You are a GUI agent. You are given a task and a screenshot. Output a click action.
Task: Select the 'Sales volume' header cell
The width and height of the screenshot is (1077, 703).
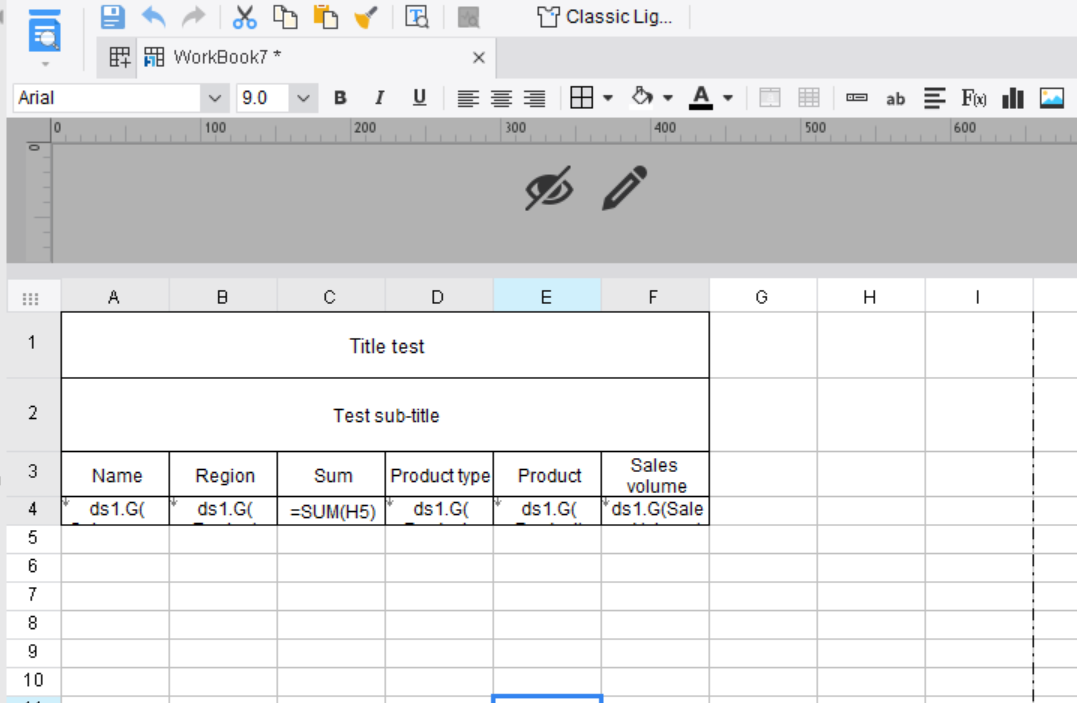pyautogui.click(x=655, y=474)
